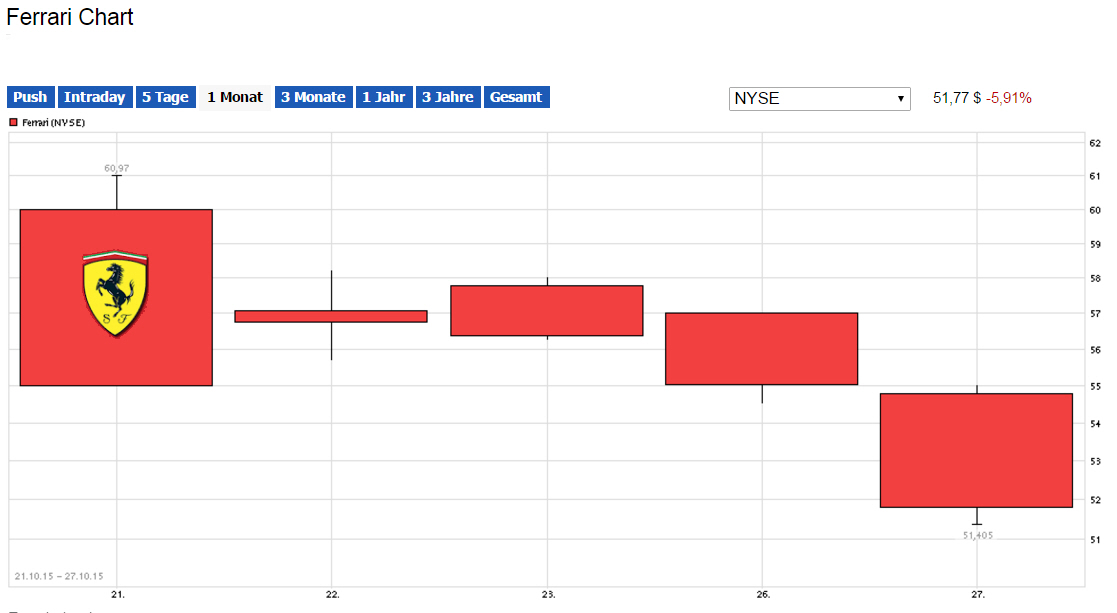Select the Push chart mode tab
The image size is (1117, 613).
pos(30,97)
